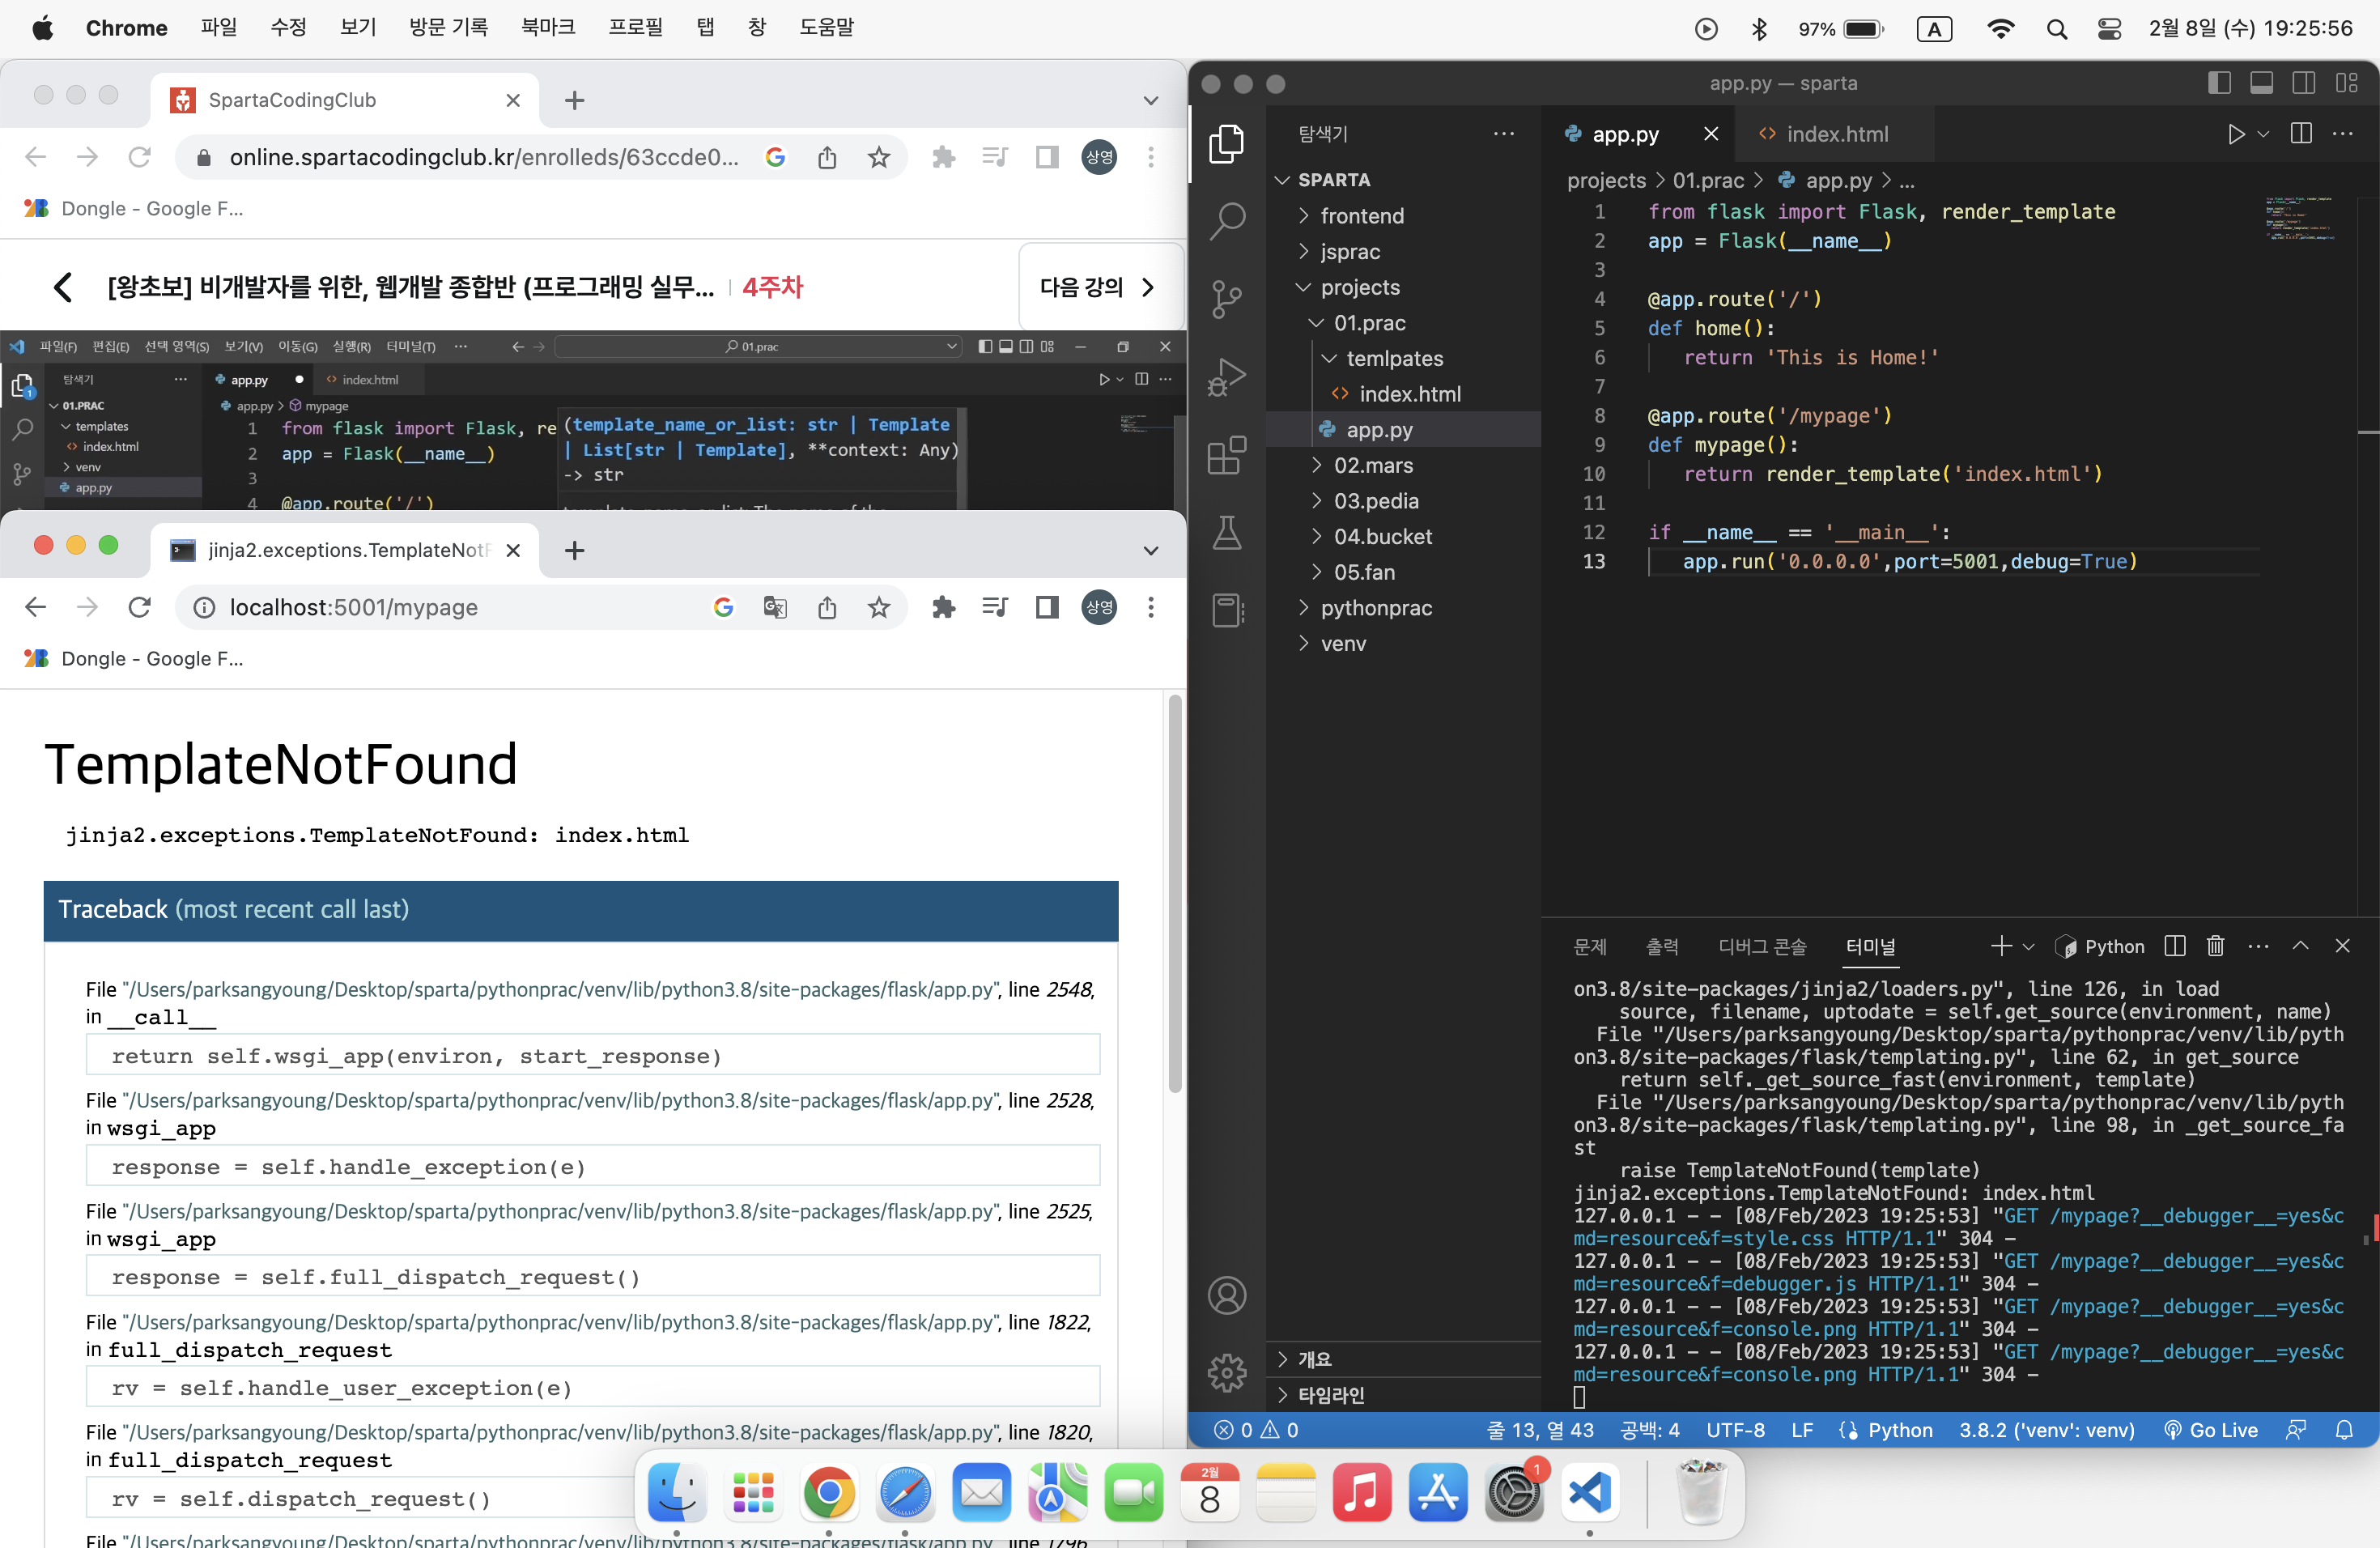The width and height of the screenshot is (2380, 1548).
Task: Switch to the 디버그 콘솔 panel tab
Action: pyautogui.click(x=1762, y=946)
